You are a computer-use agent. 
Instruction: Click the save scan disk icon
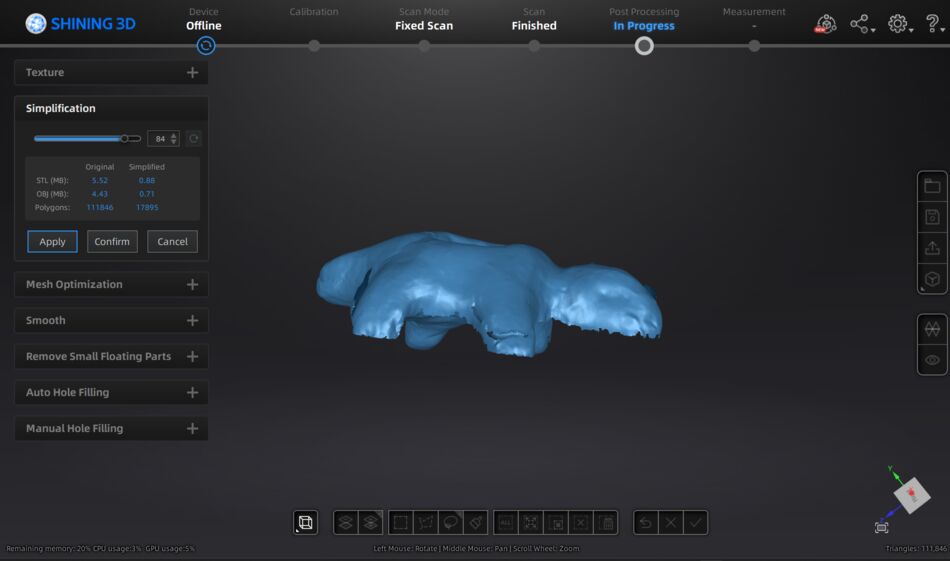(932, 217)
